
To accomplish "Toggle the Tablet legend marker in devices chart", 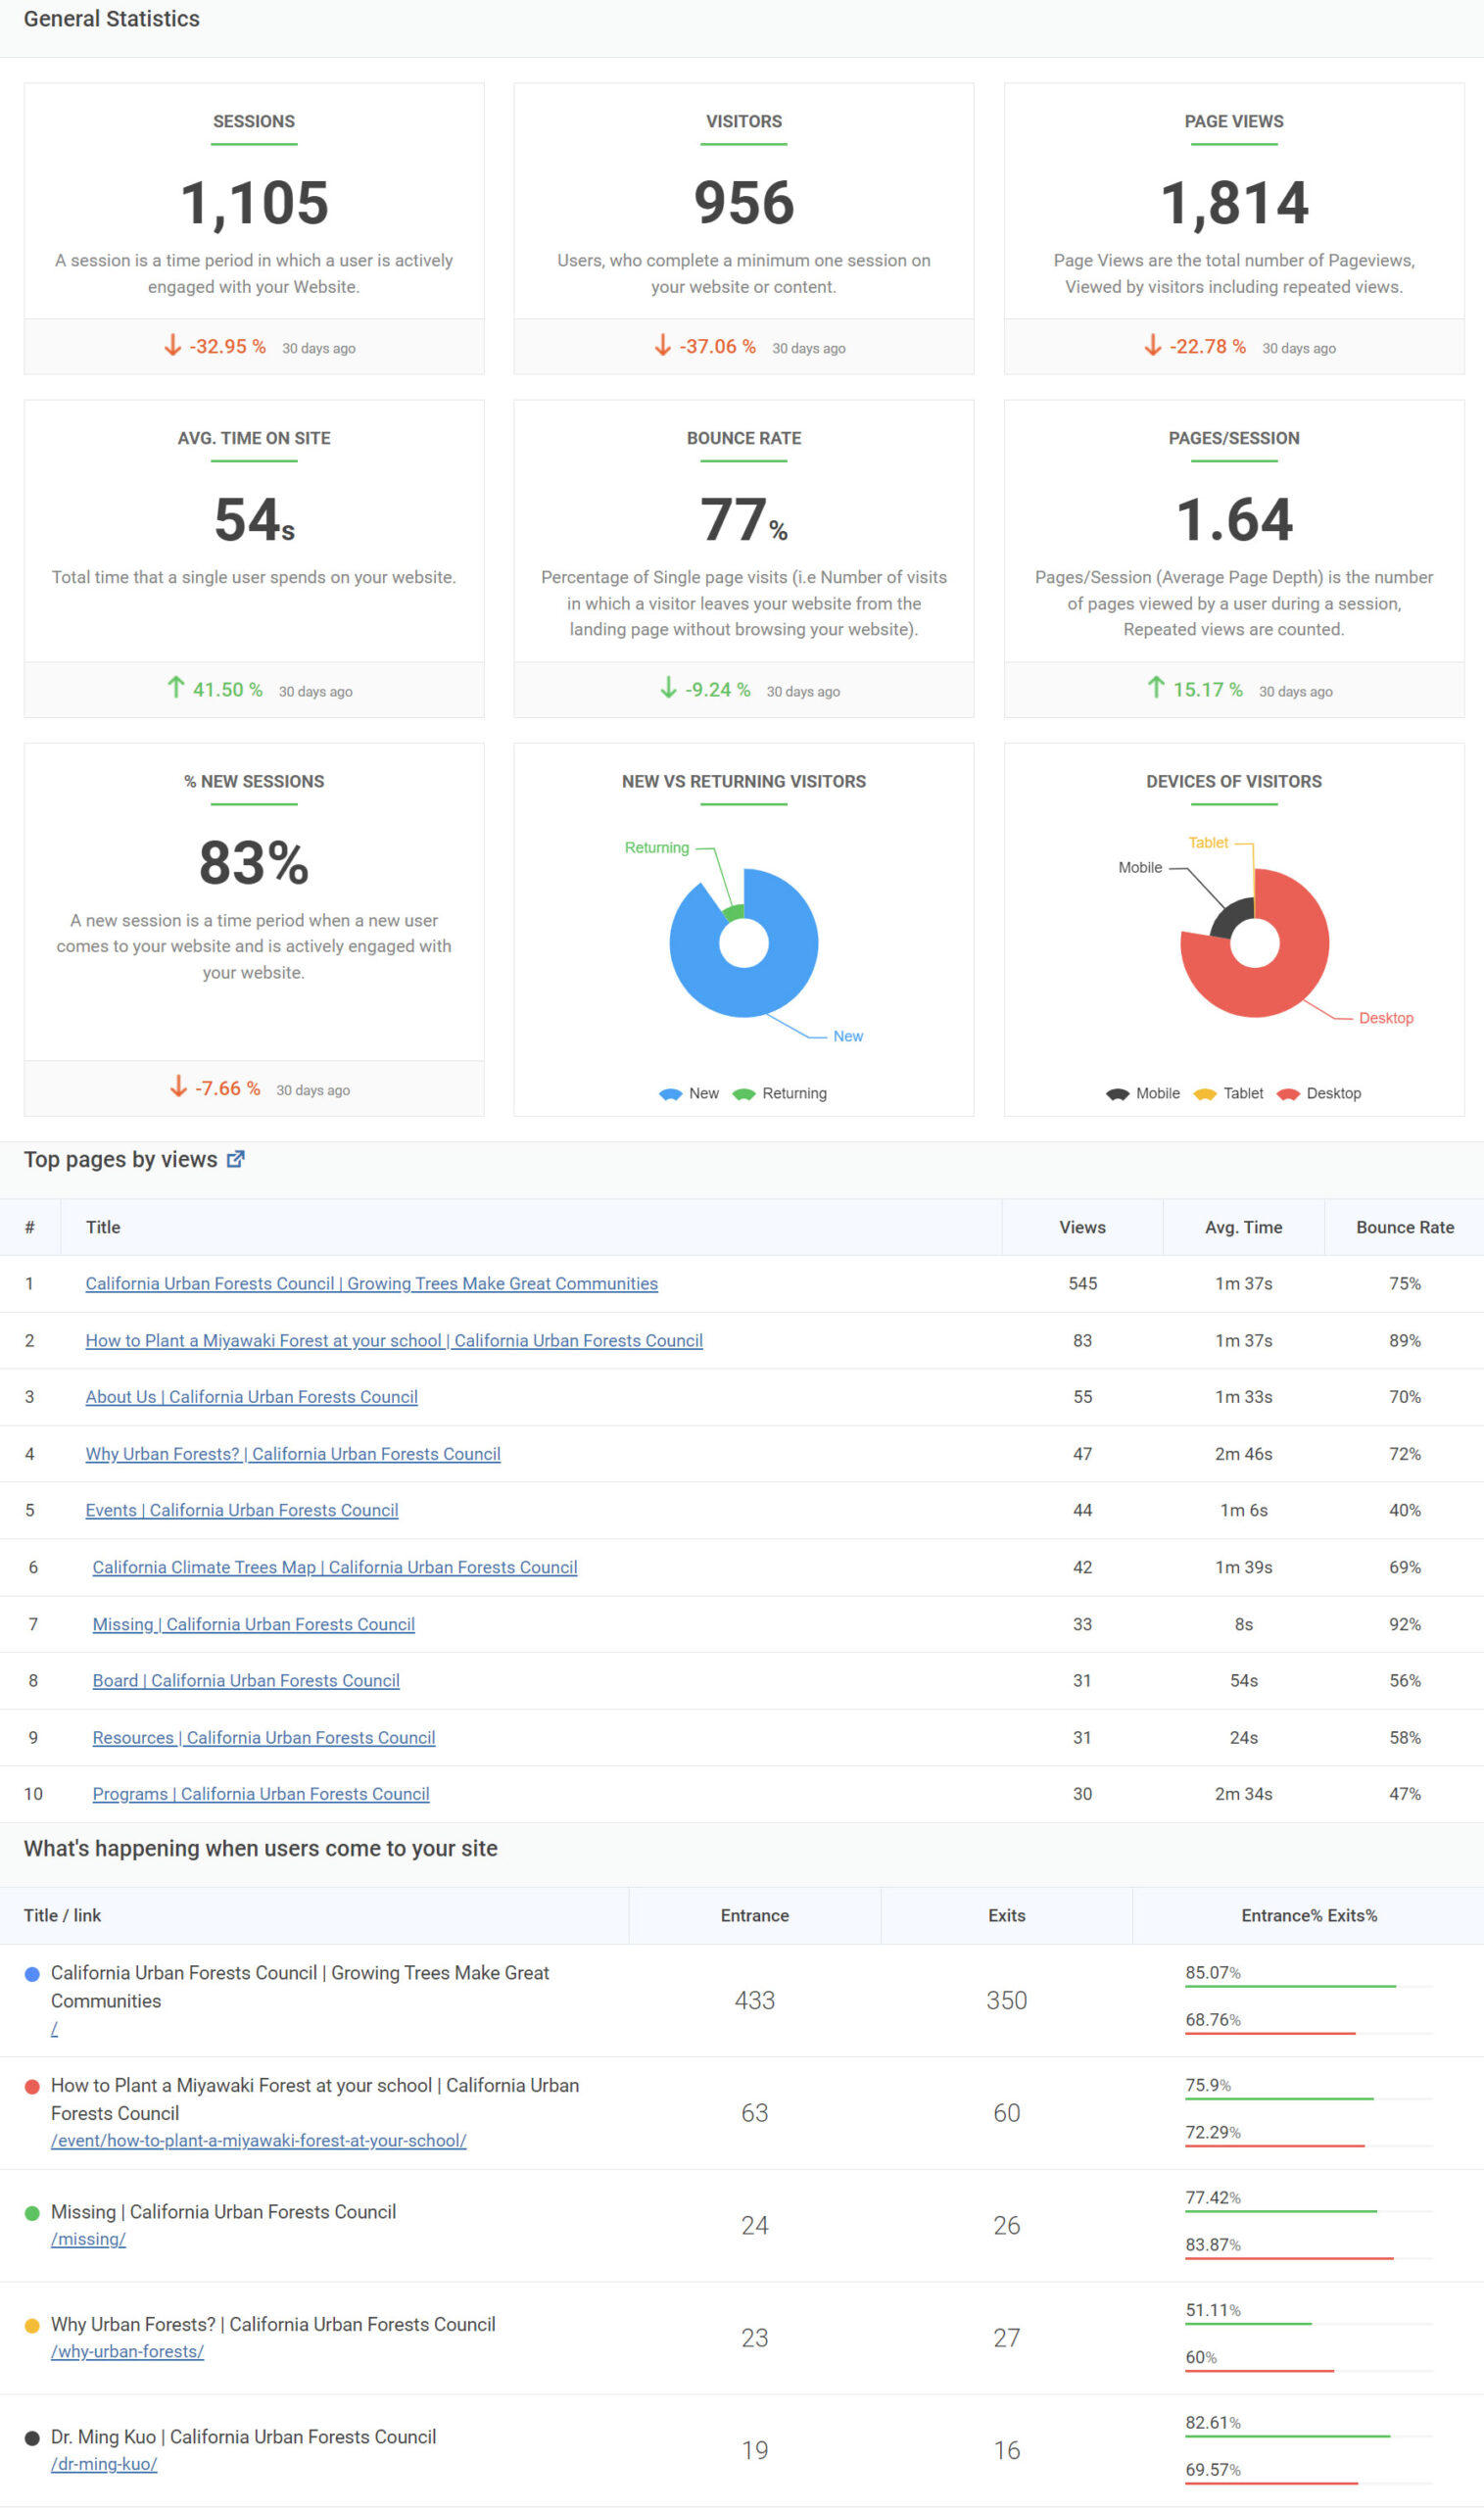I will click(x=1205, y=1094).
